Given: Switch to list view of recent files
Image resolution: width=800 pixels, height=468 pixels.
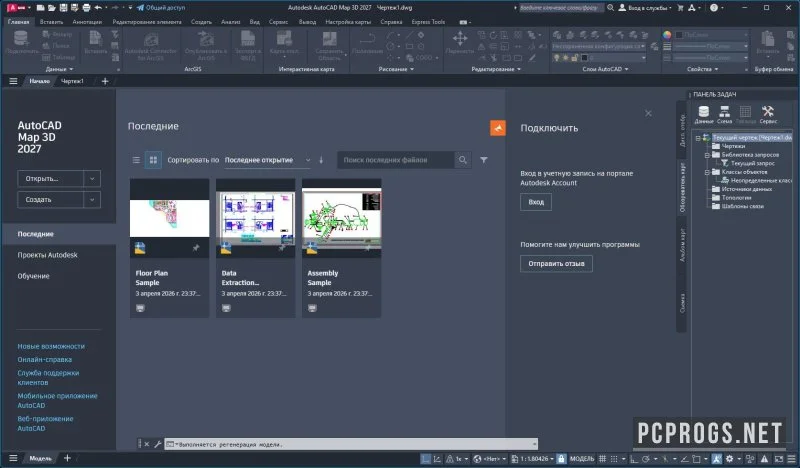Looking at the screenshot, I should [136, 160].
